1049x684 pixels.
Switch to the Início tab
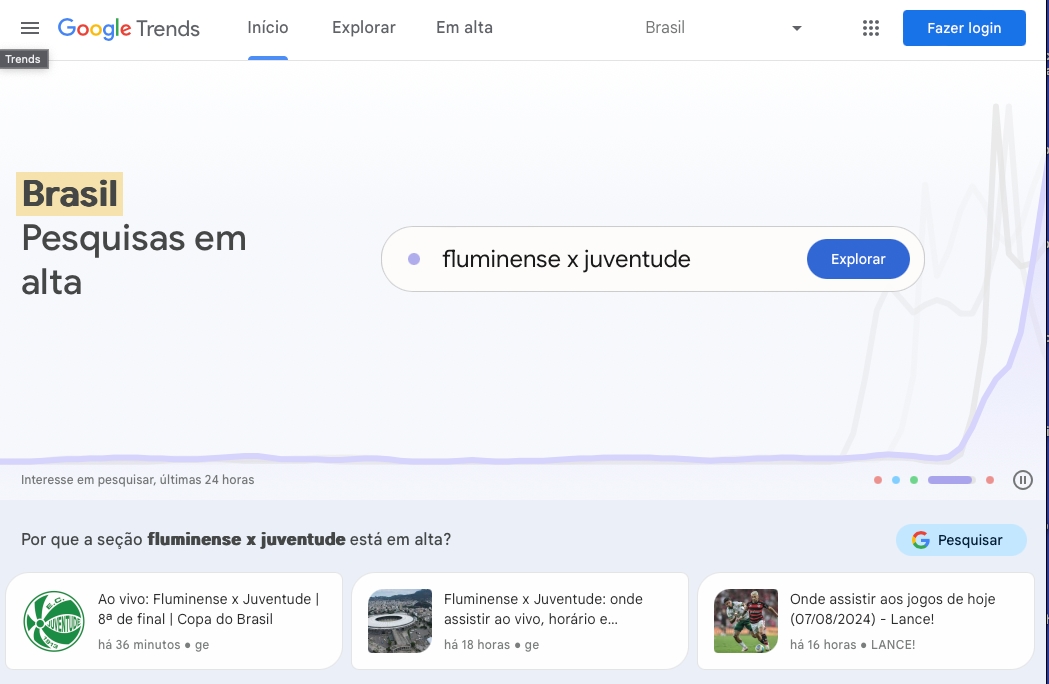point(268,28)
